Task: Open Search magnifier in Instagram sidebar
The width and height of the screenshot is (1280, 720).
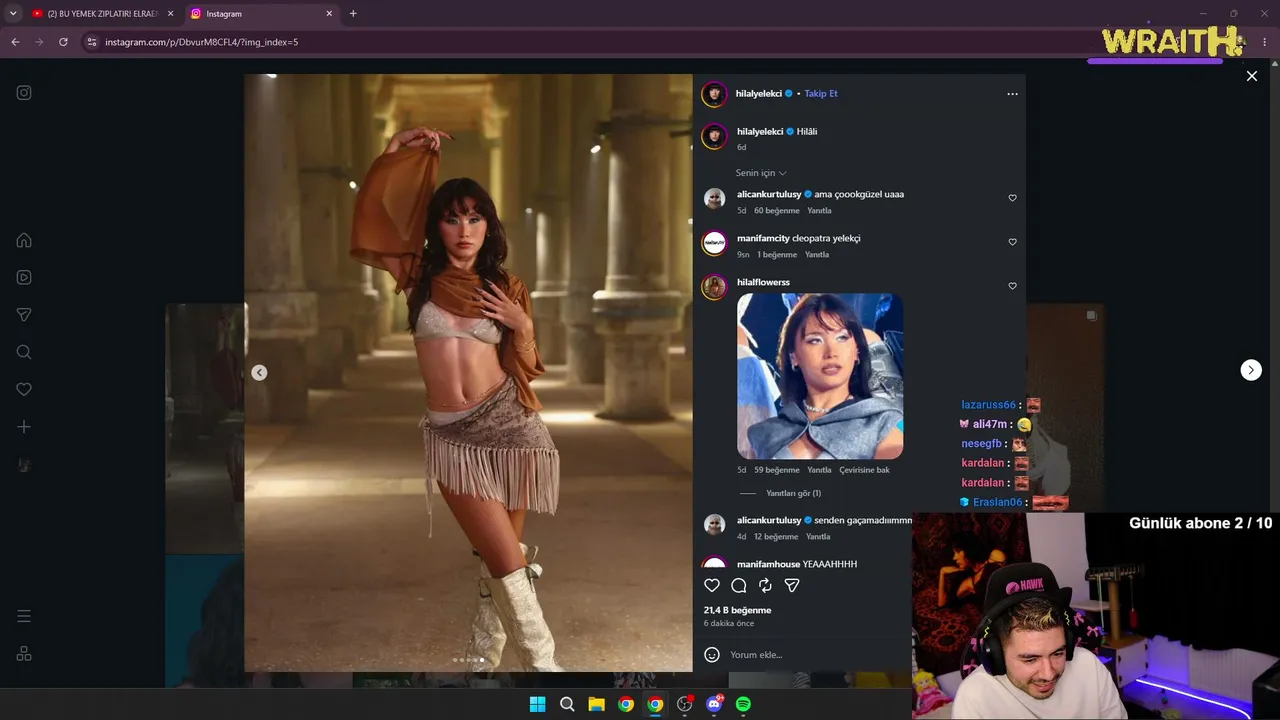Action: [x=24, y=352]
